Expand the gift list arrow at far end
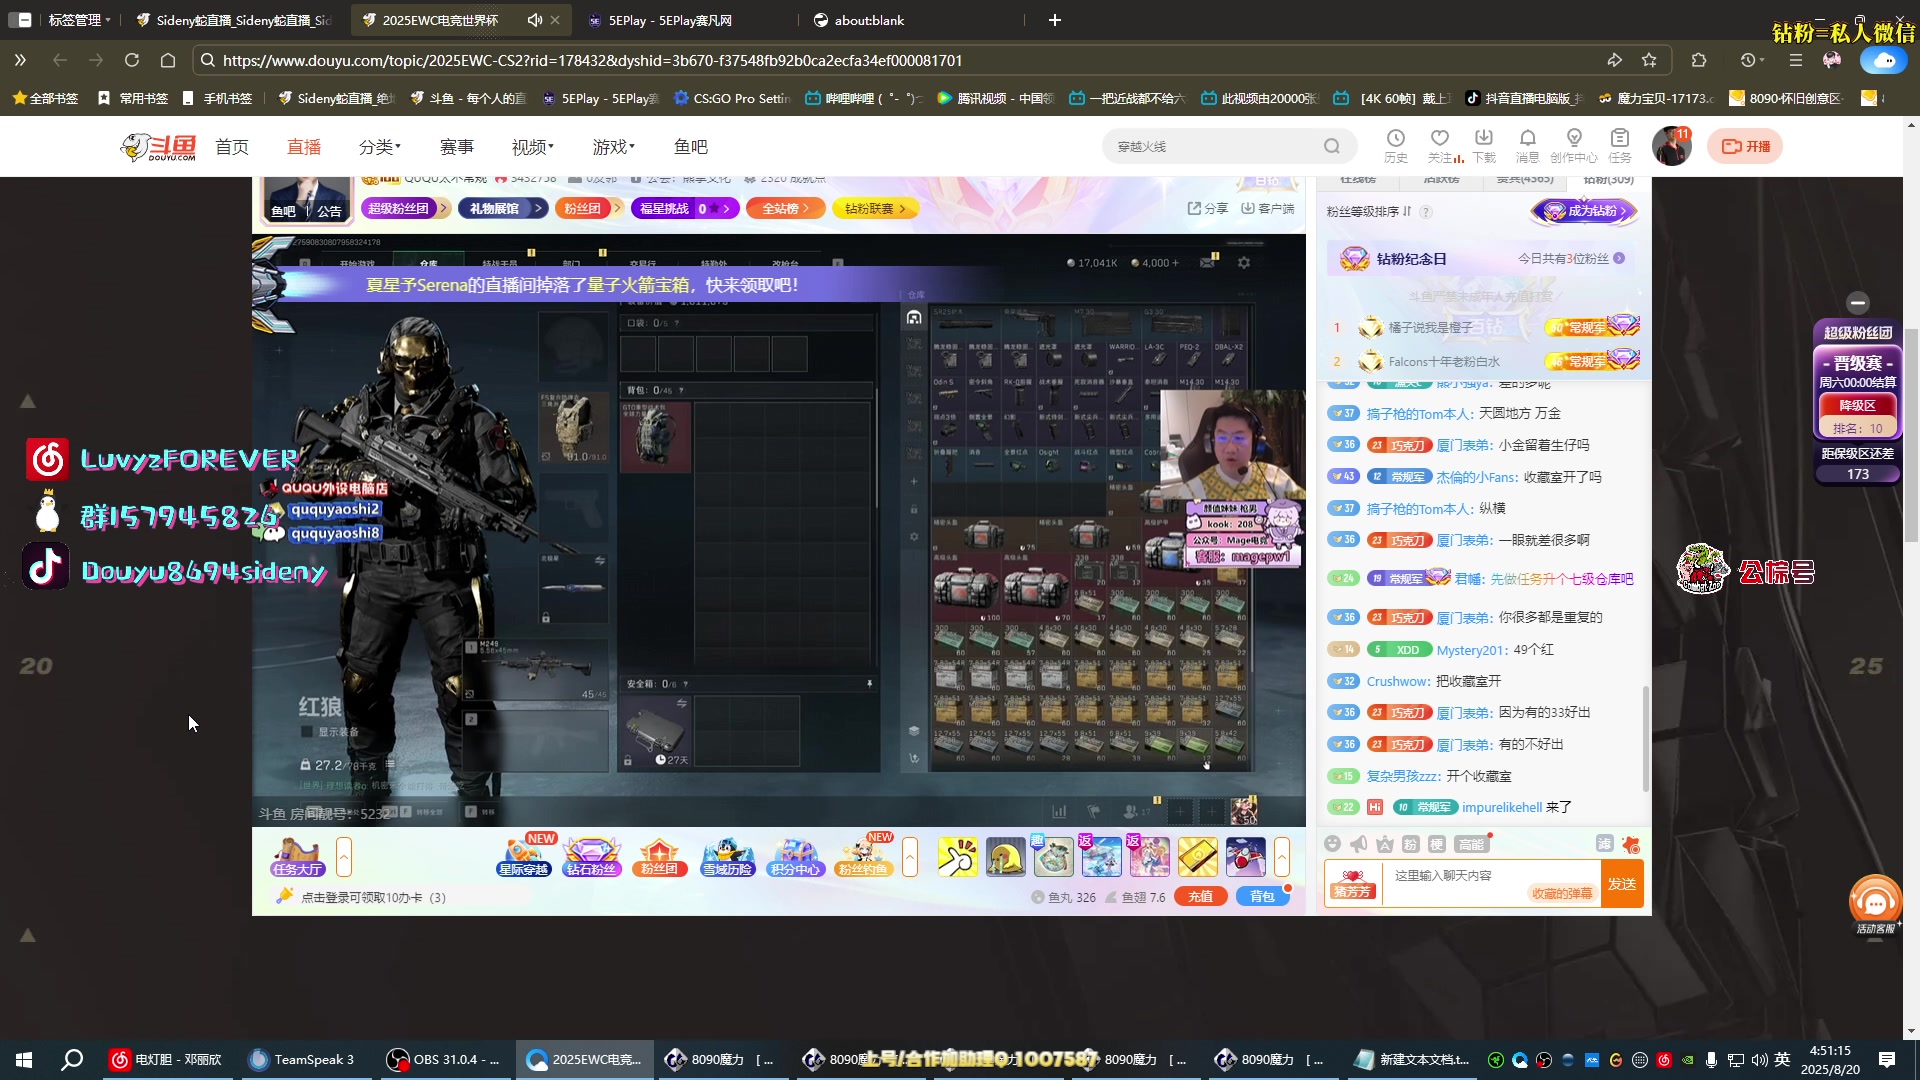 tap(1282, 857)
